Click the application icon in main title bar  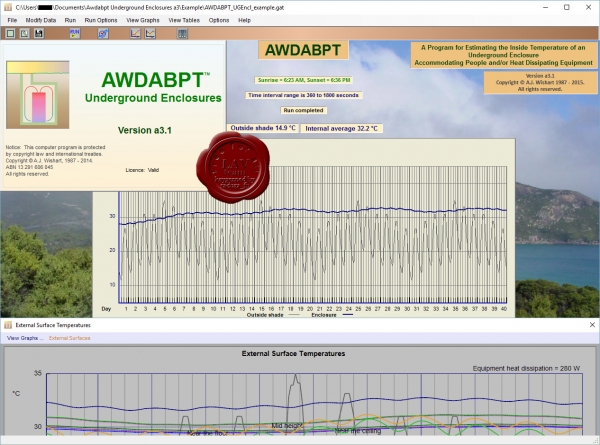[x=8, y=7]
